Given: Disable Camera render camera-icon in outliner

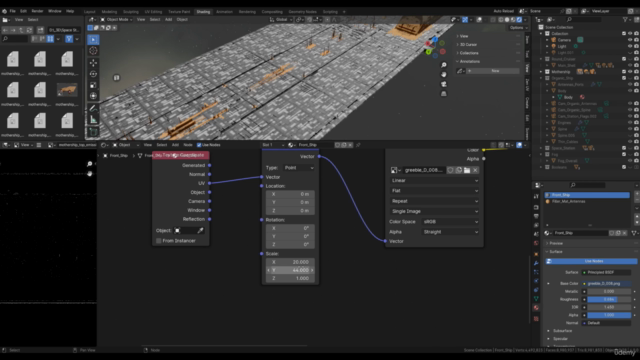Looking at the screenshot, I should [636, 40].
